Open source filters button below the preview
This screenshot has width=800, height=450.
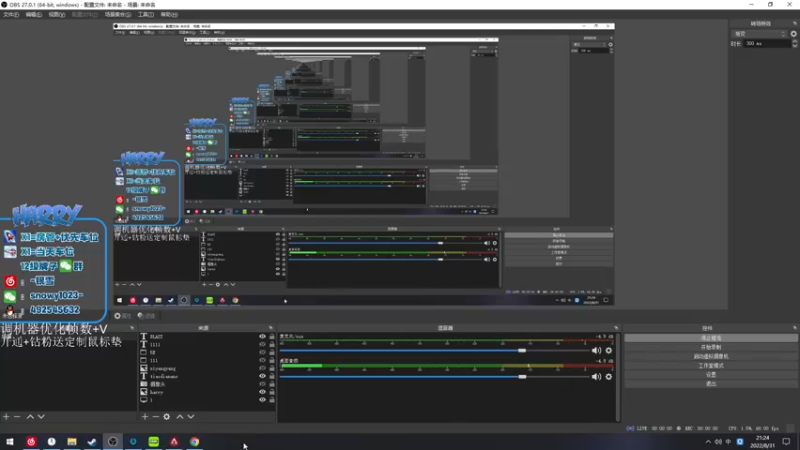click(x=146, y=316)
